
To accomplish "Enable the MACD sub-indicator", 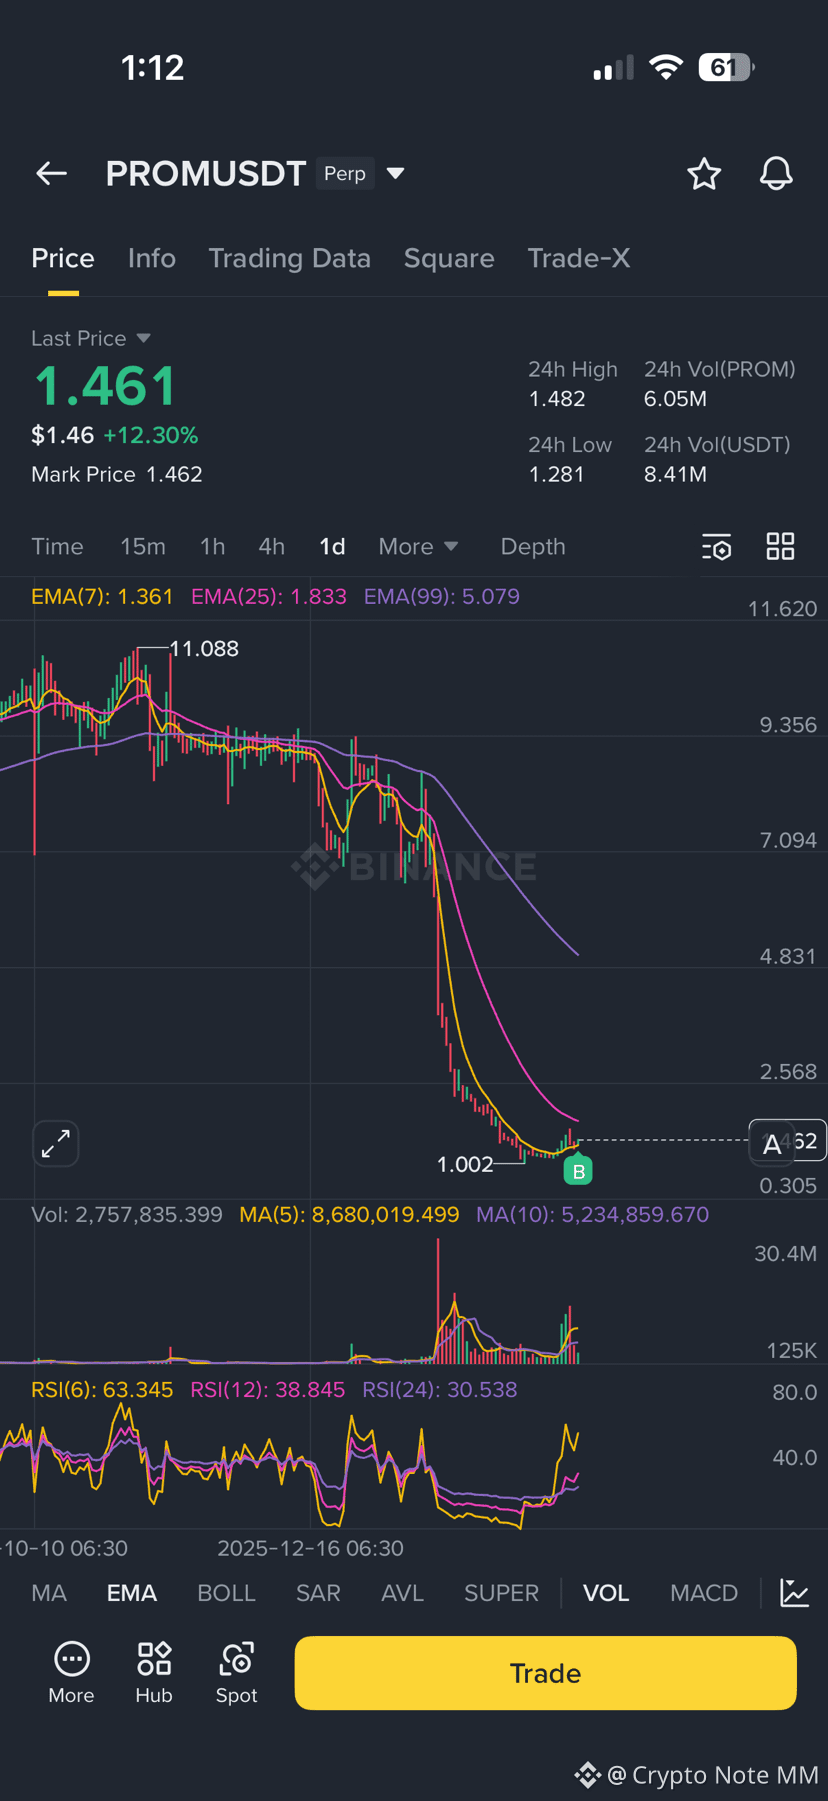I will (704, 1593).
